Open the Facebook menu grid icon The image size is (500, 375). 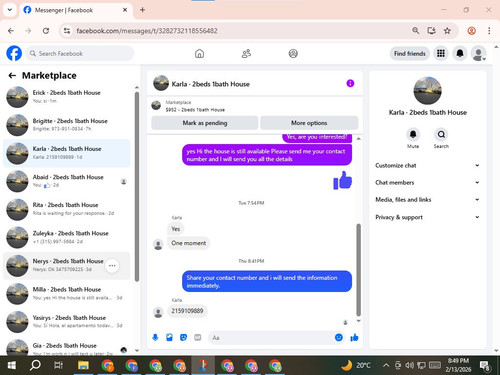(x=441, y=53)
